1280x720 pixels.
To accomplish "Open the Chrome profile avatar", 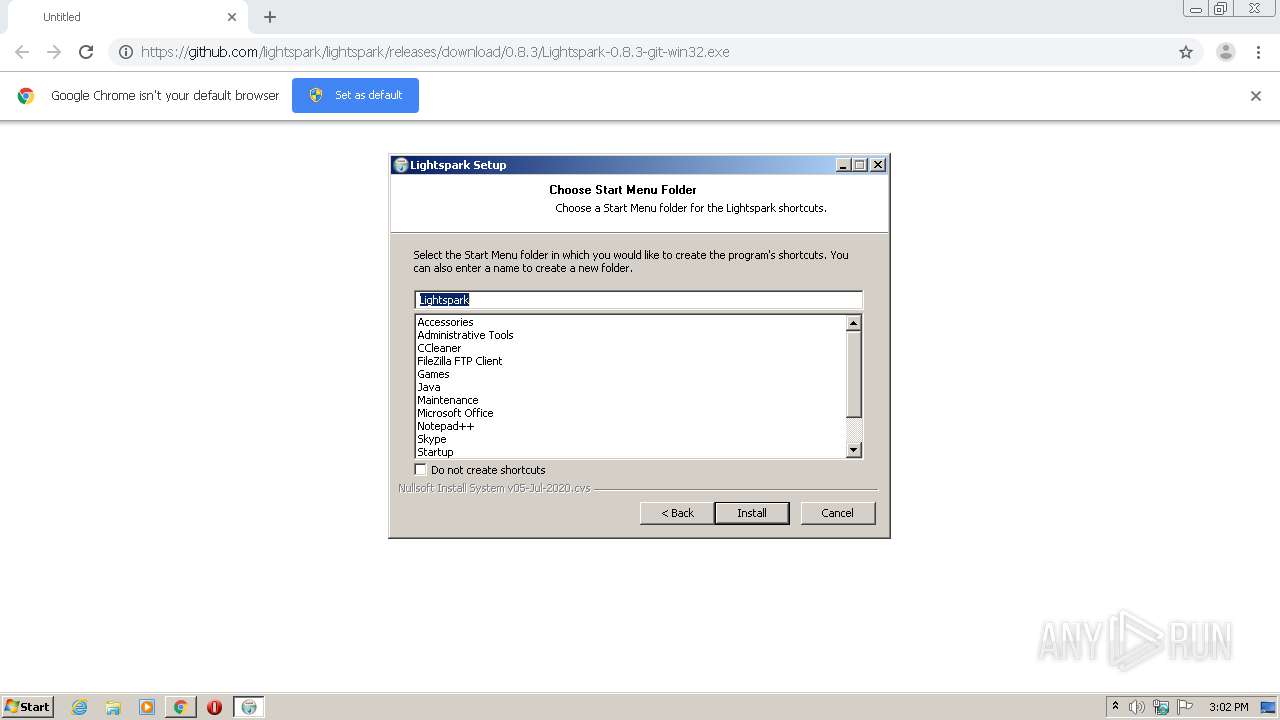I will (x=1226, y=52).
